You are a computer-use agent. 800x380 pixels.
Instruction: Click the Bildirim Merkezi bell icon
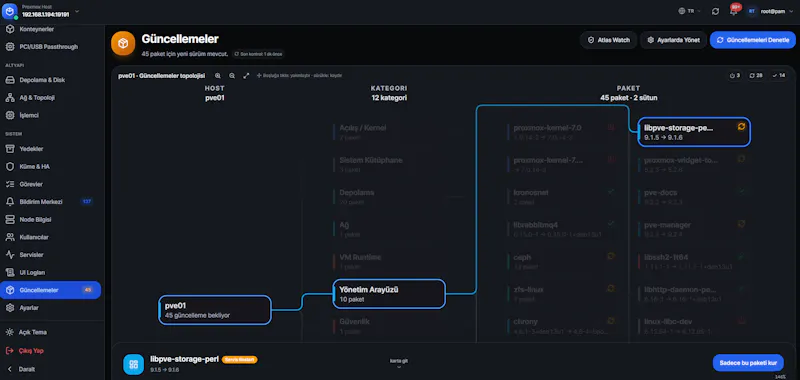(10, 201)
